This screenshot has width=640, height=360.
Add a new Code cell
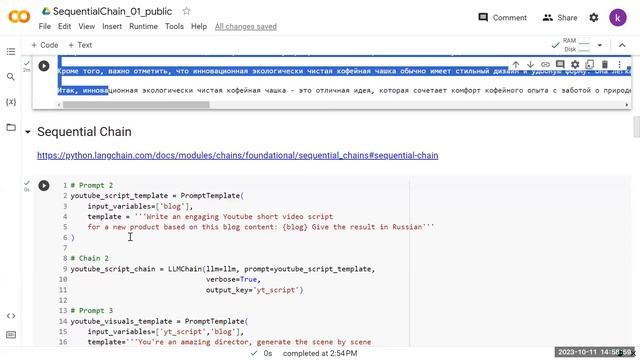point(45,45)
